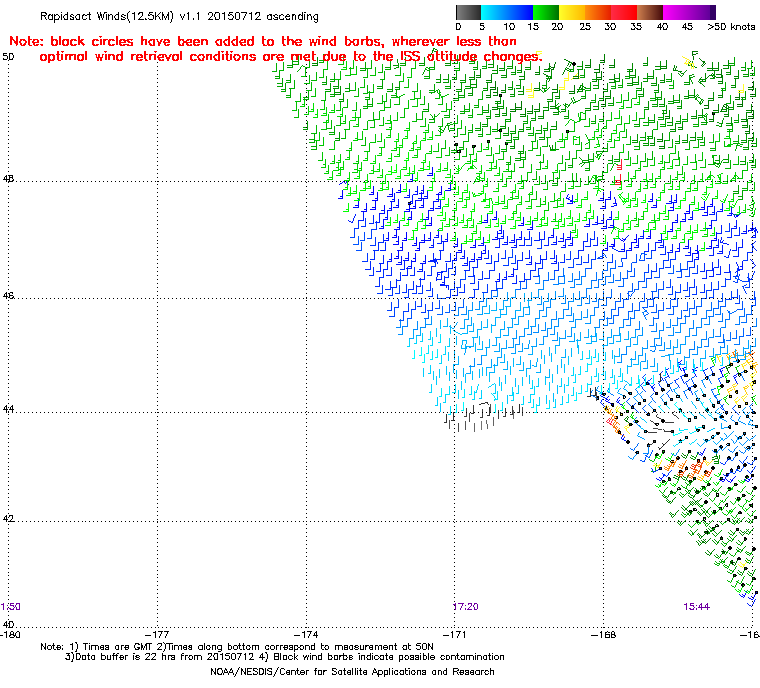The width and height of the screenshot is (760, 688).
Task: Click the red line 'optimal wind retrieval conditions'
Action: (290, 57)
